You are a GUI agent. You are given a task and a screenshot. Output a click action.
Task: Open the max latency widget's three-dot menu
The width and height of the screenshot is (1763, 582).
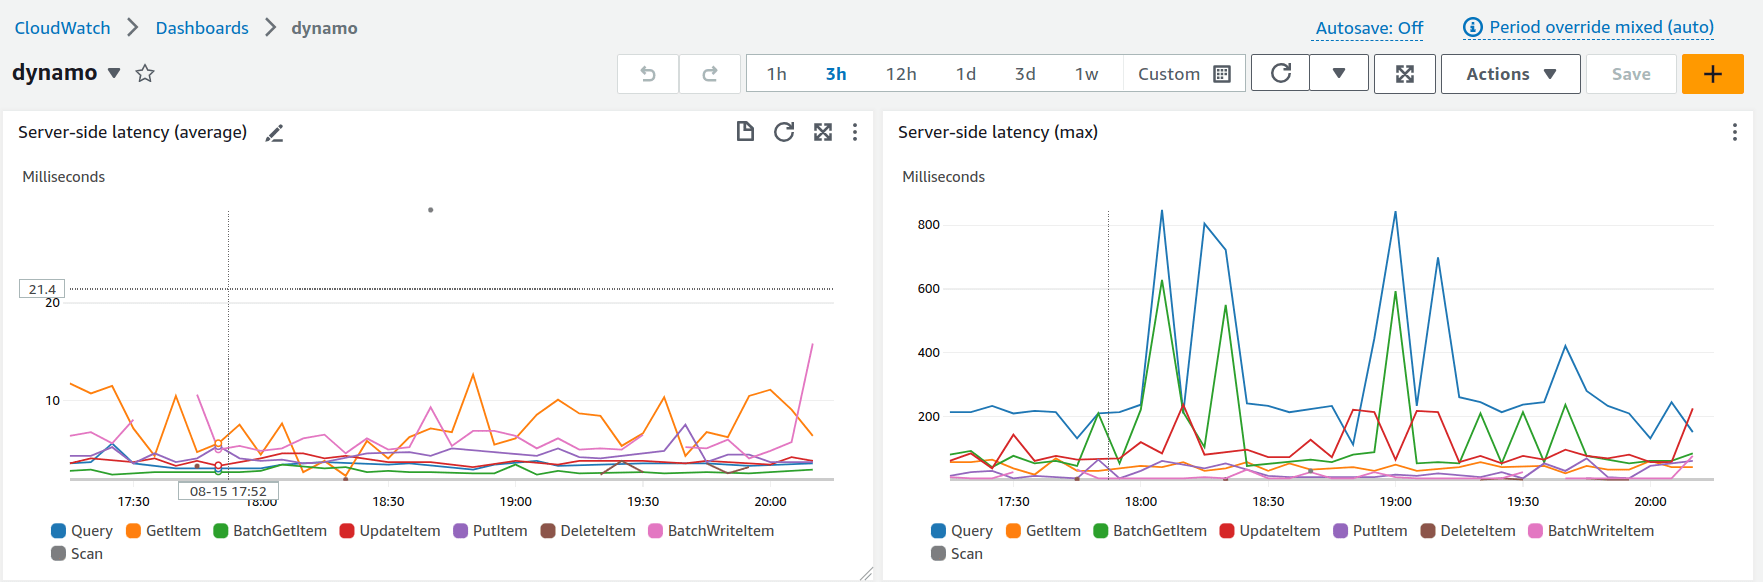click(x=1735, y=132)
